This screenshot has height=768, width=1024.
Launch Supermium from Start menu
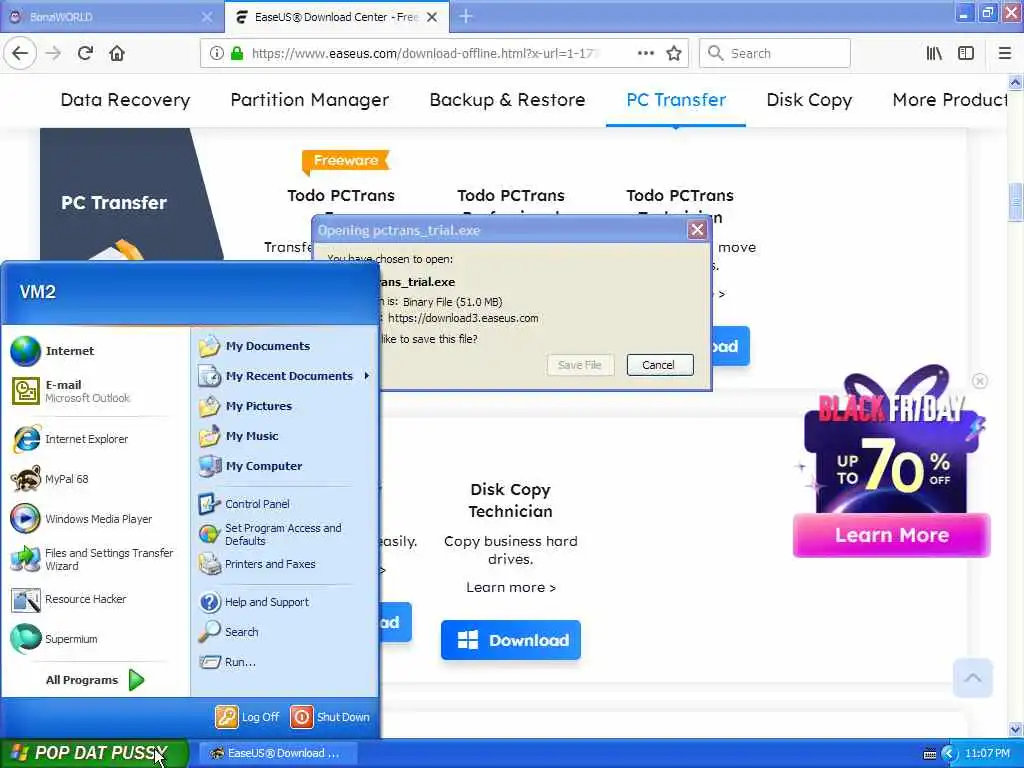point(97,639)
